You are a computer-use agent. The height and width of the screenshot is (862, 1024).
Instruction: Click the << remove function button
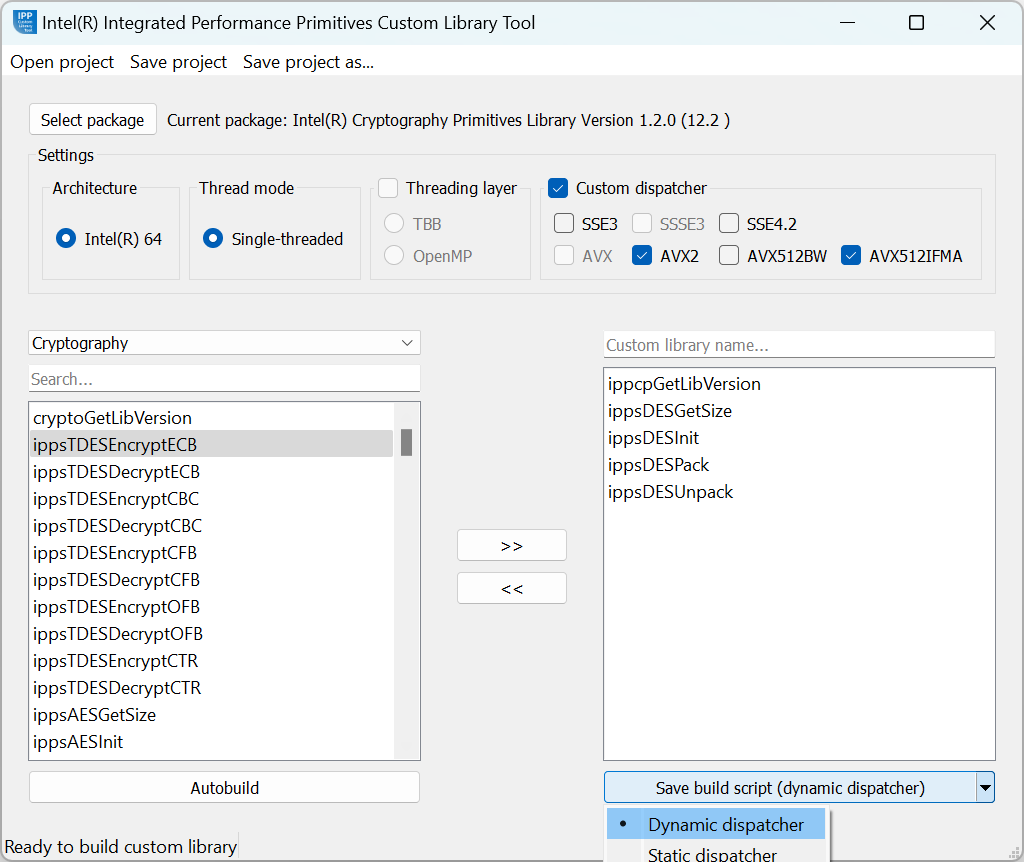click(x=511, y=589)
